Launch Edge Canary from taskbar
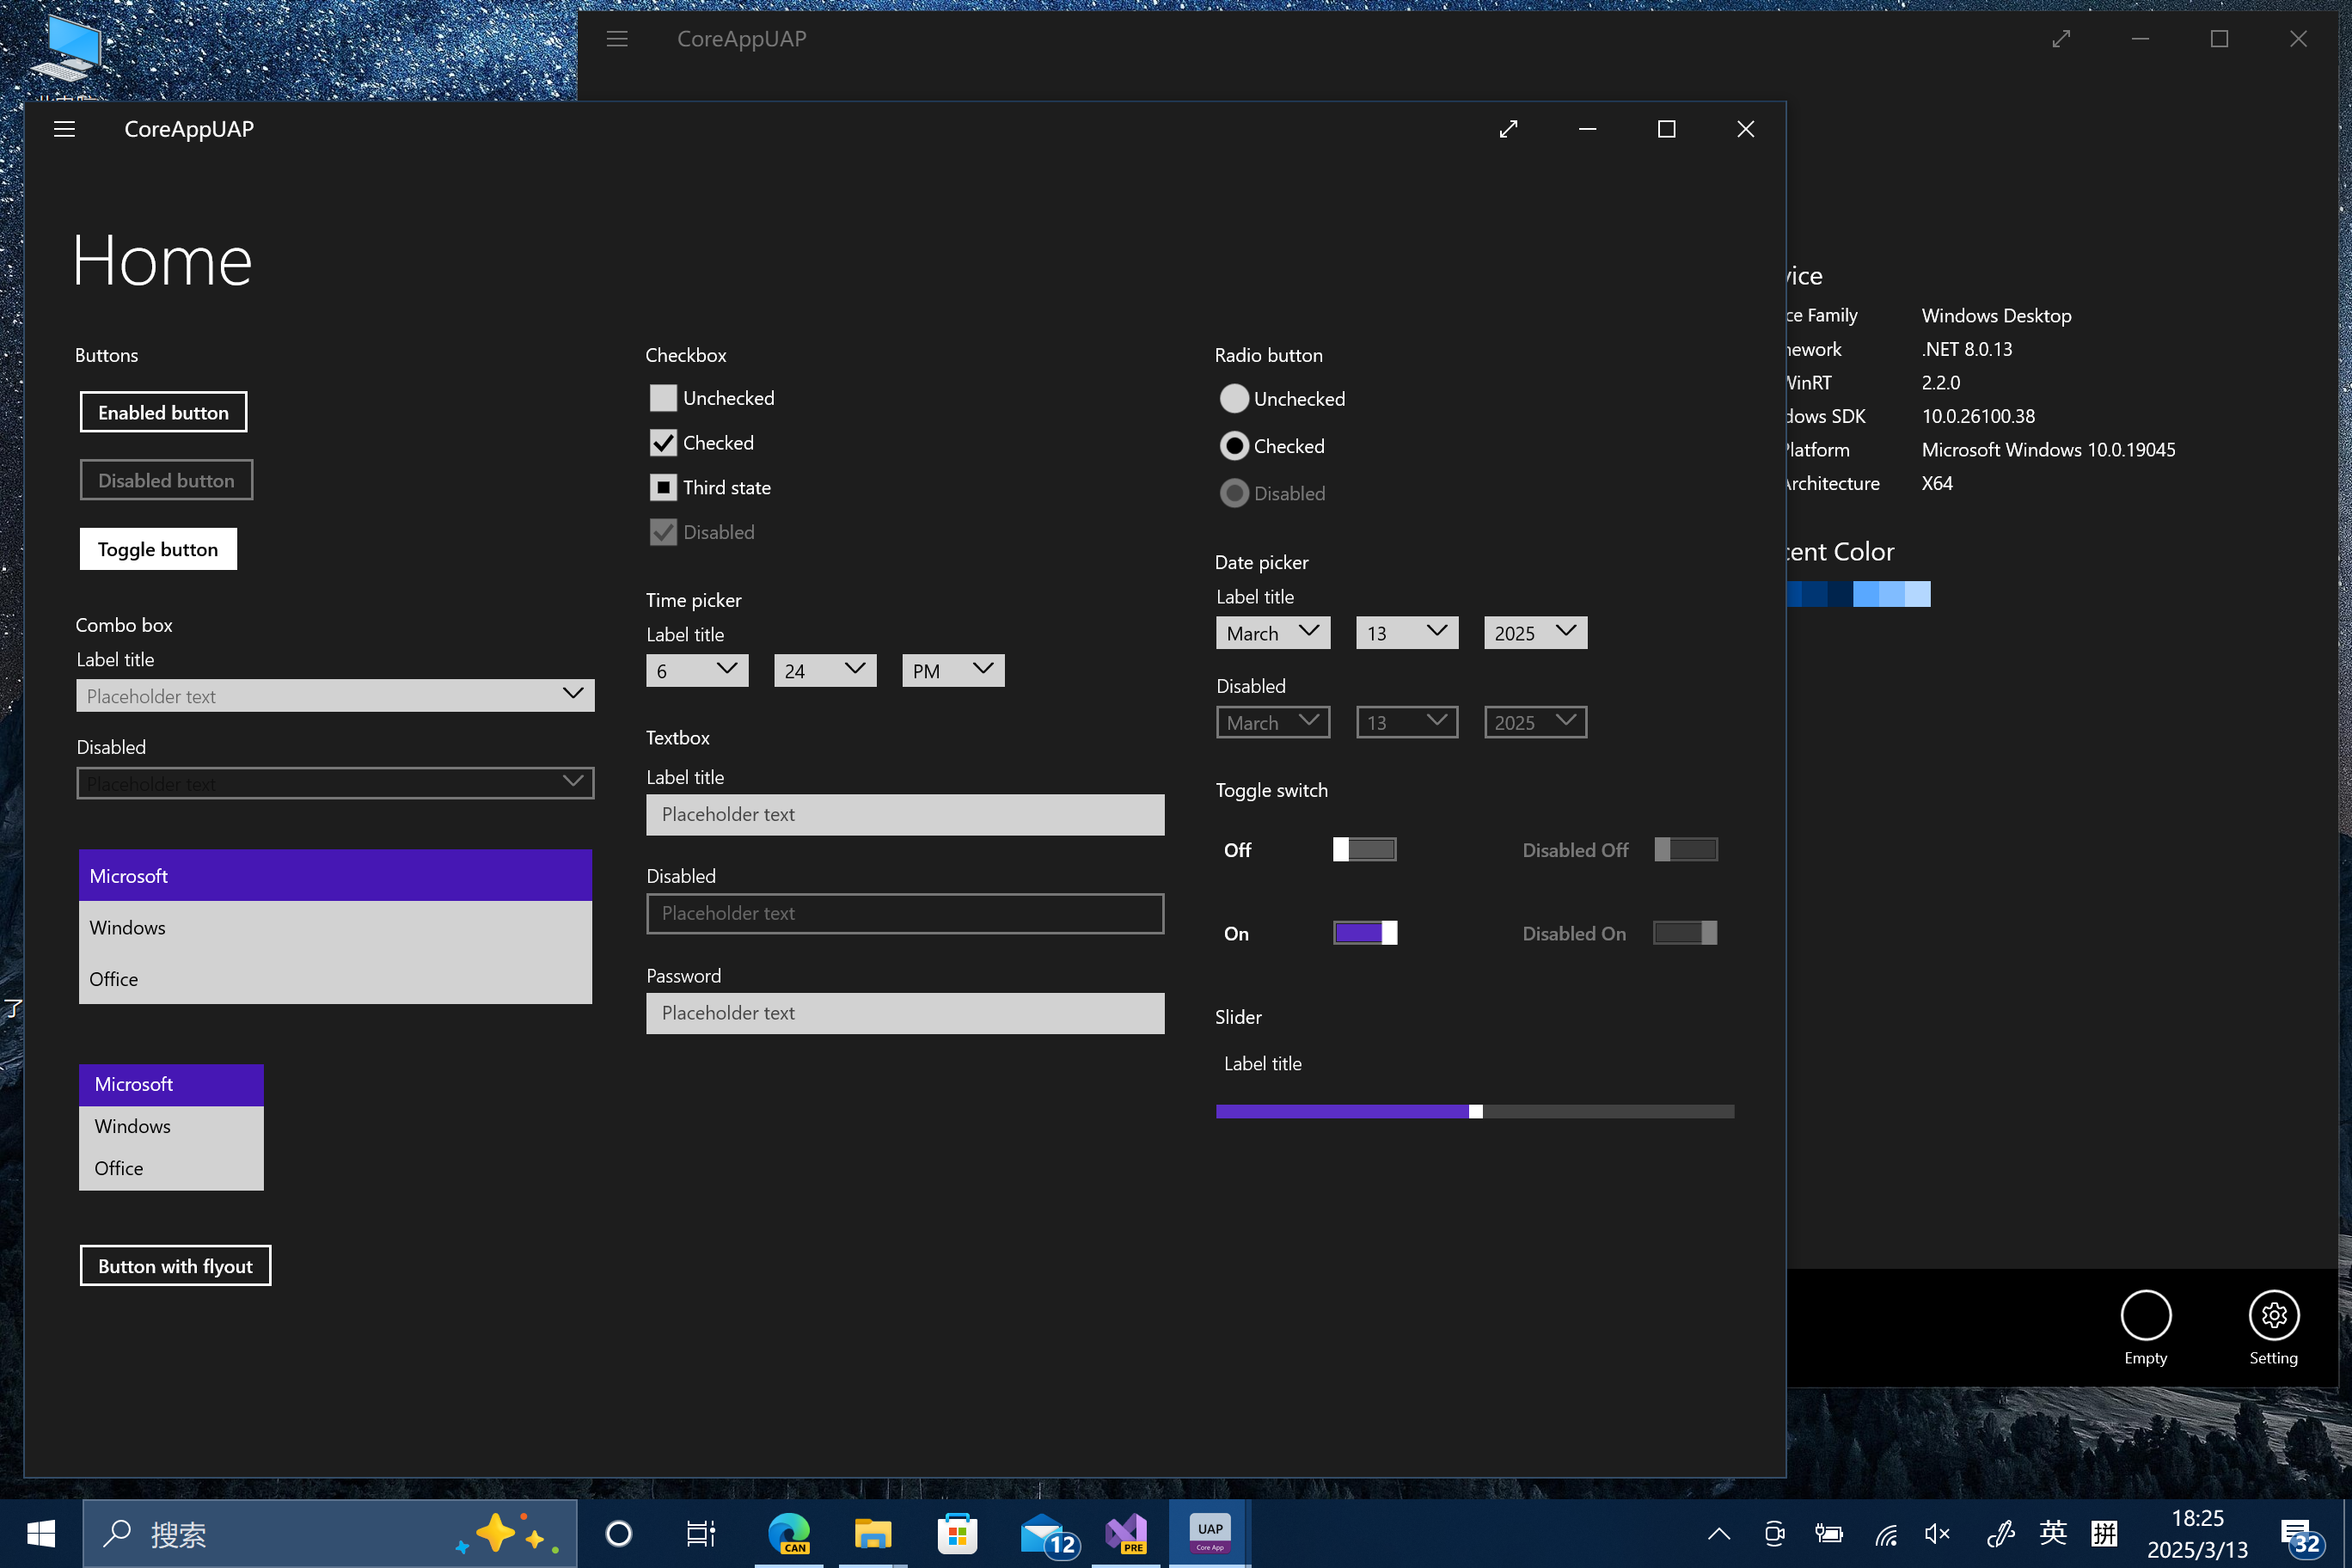Viewport: 2352px width, 1568px height. coord(789,1533)
